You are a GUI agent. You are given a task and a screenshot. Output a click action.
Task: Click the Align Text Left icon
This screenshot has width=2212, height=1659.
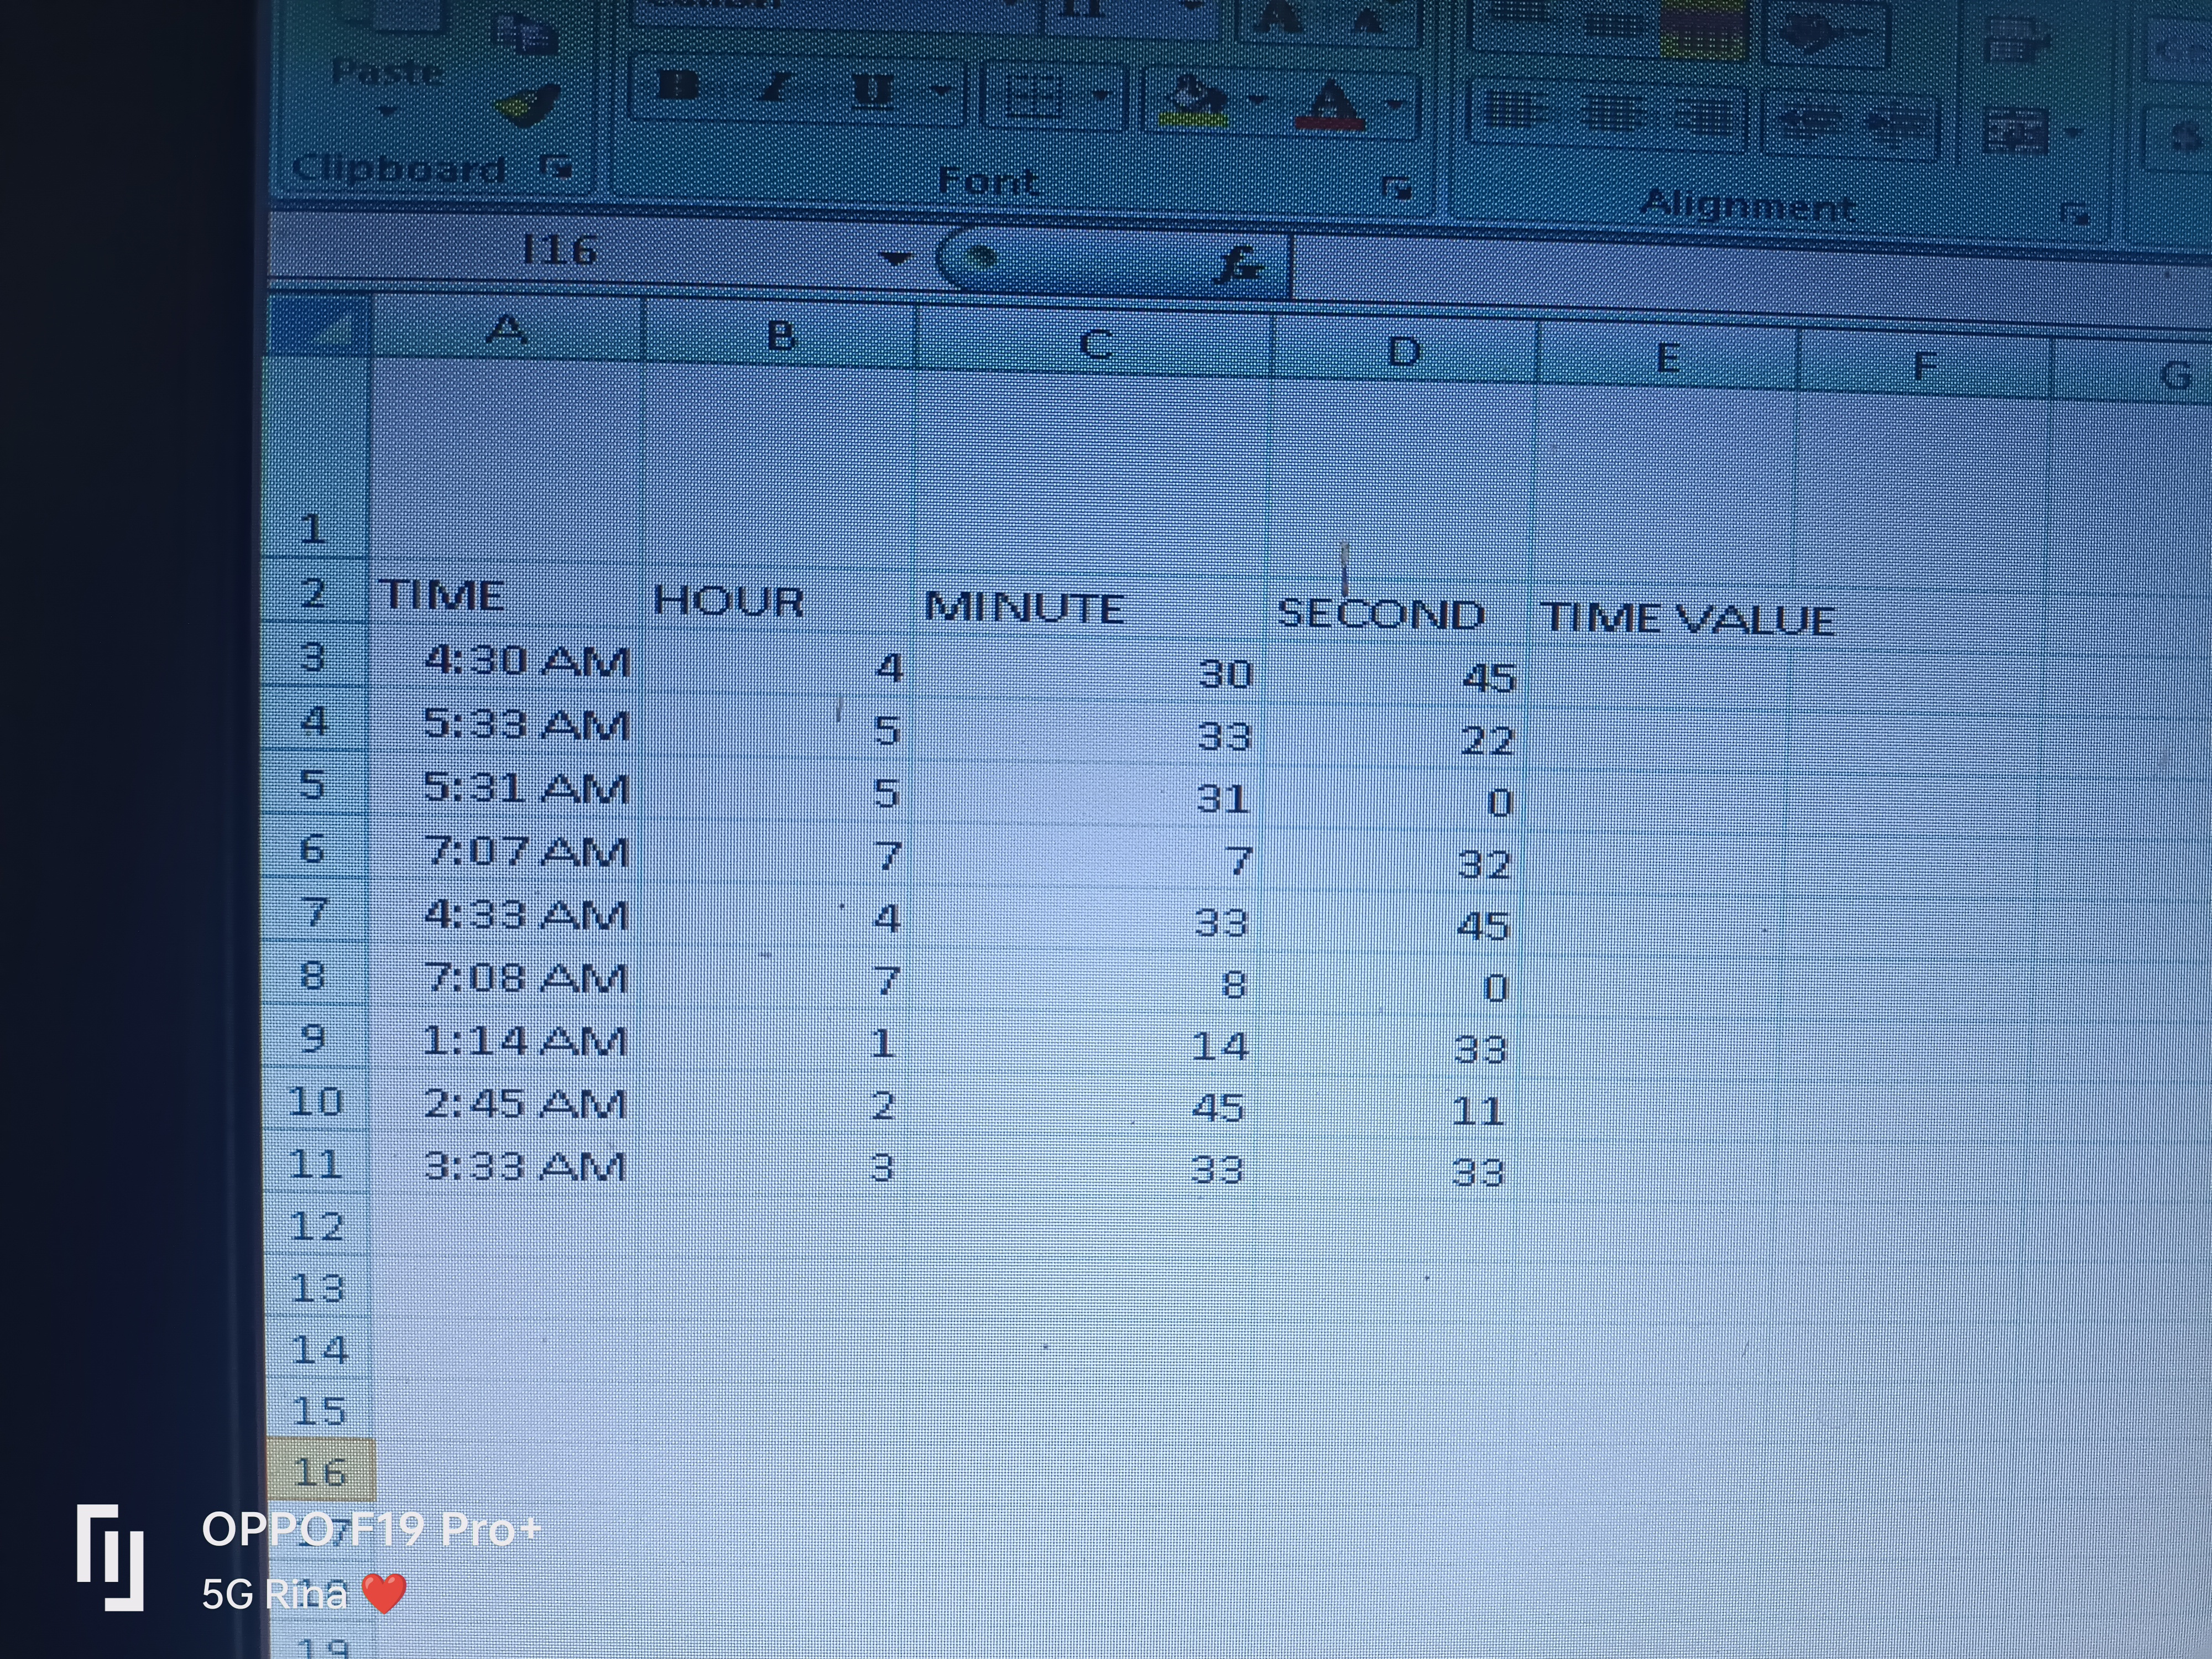coord(1513,110)
